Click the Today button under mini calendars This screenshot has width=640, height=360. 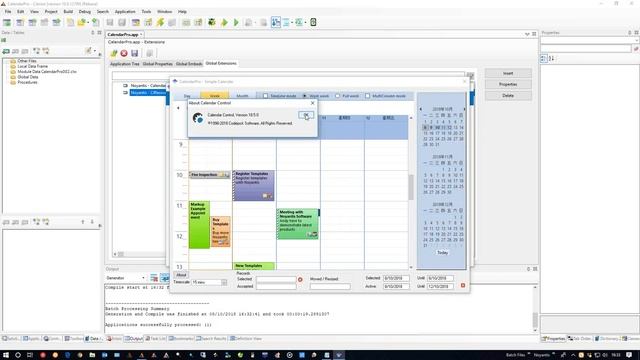pyautogui.click(x=442, y=253)
